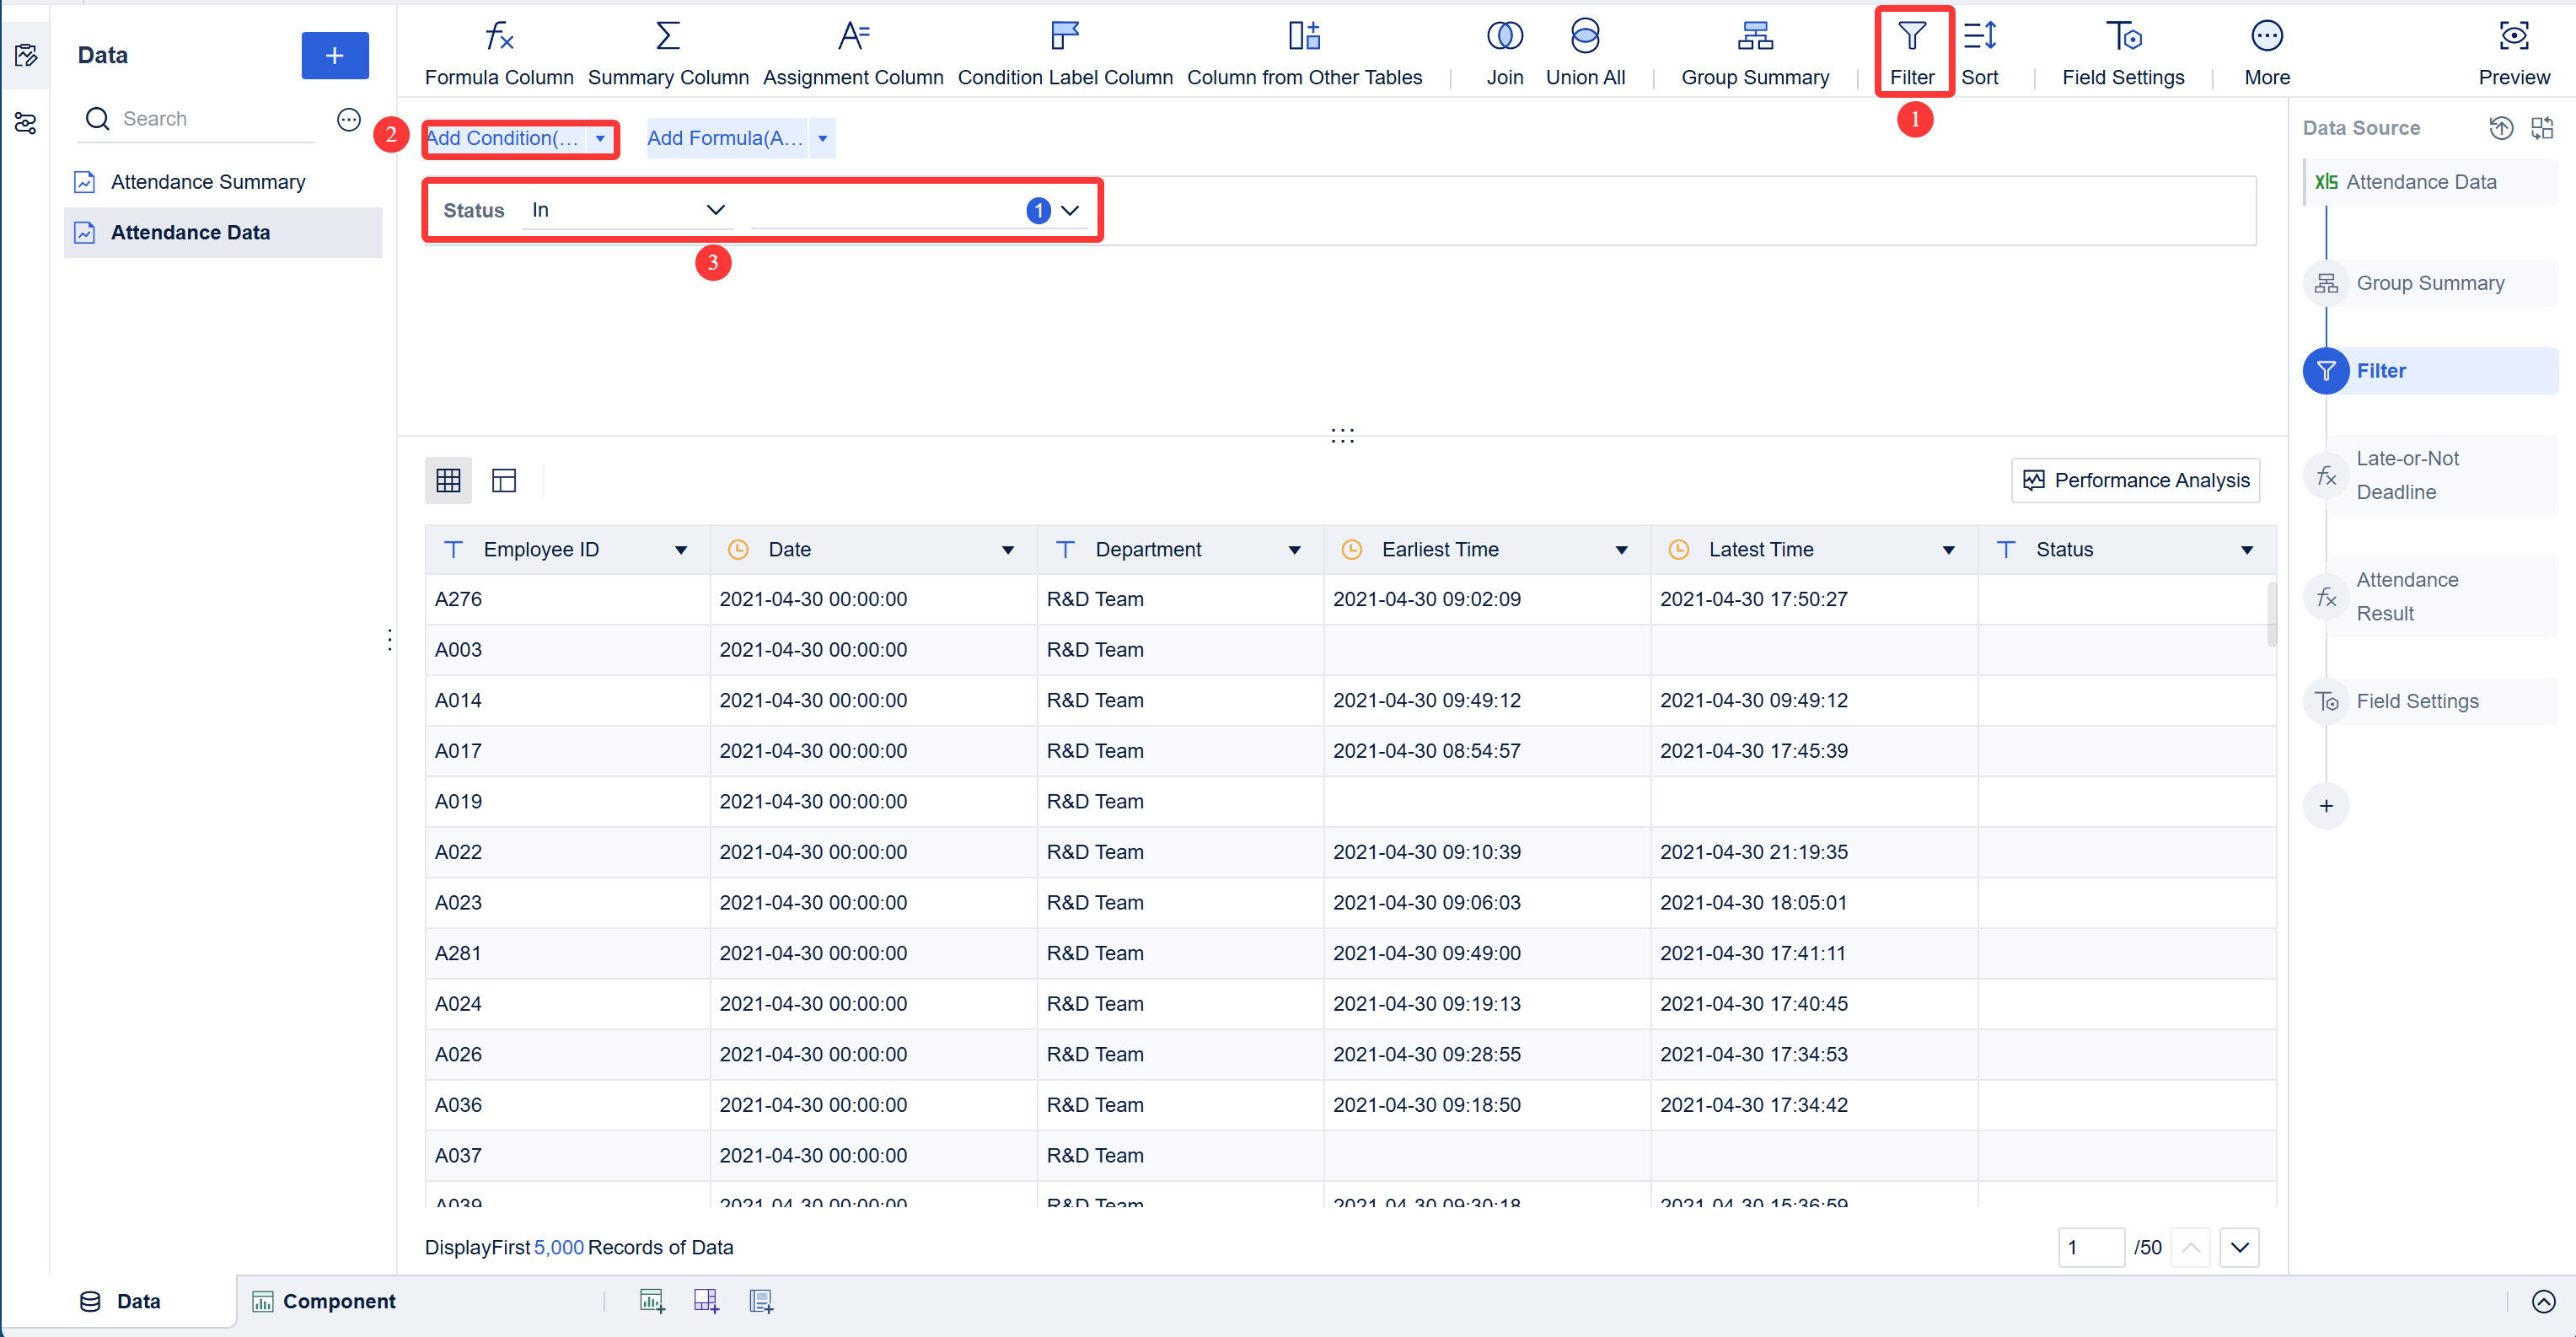Switch to the field profile view
The image size is (2576, 1337).
click(503, 480)
